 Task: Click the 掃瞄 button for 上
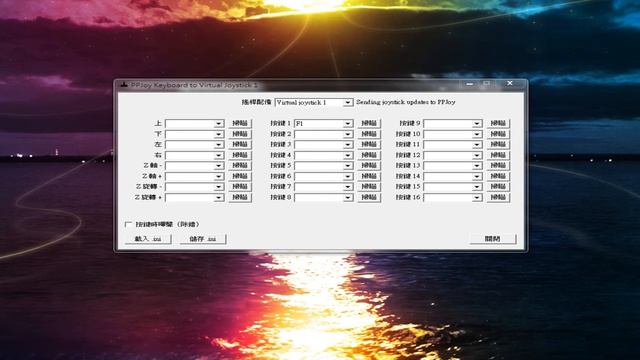[x=240, y=123]
